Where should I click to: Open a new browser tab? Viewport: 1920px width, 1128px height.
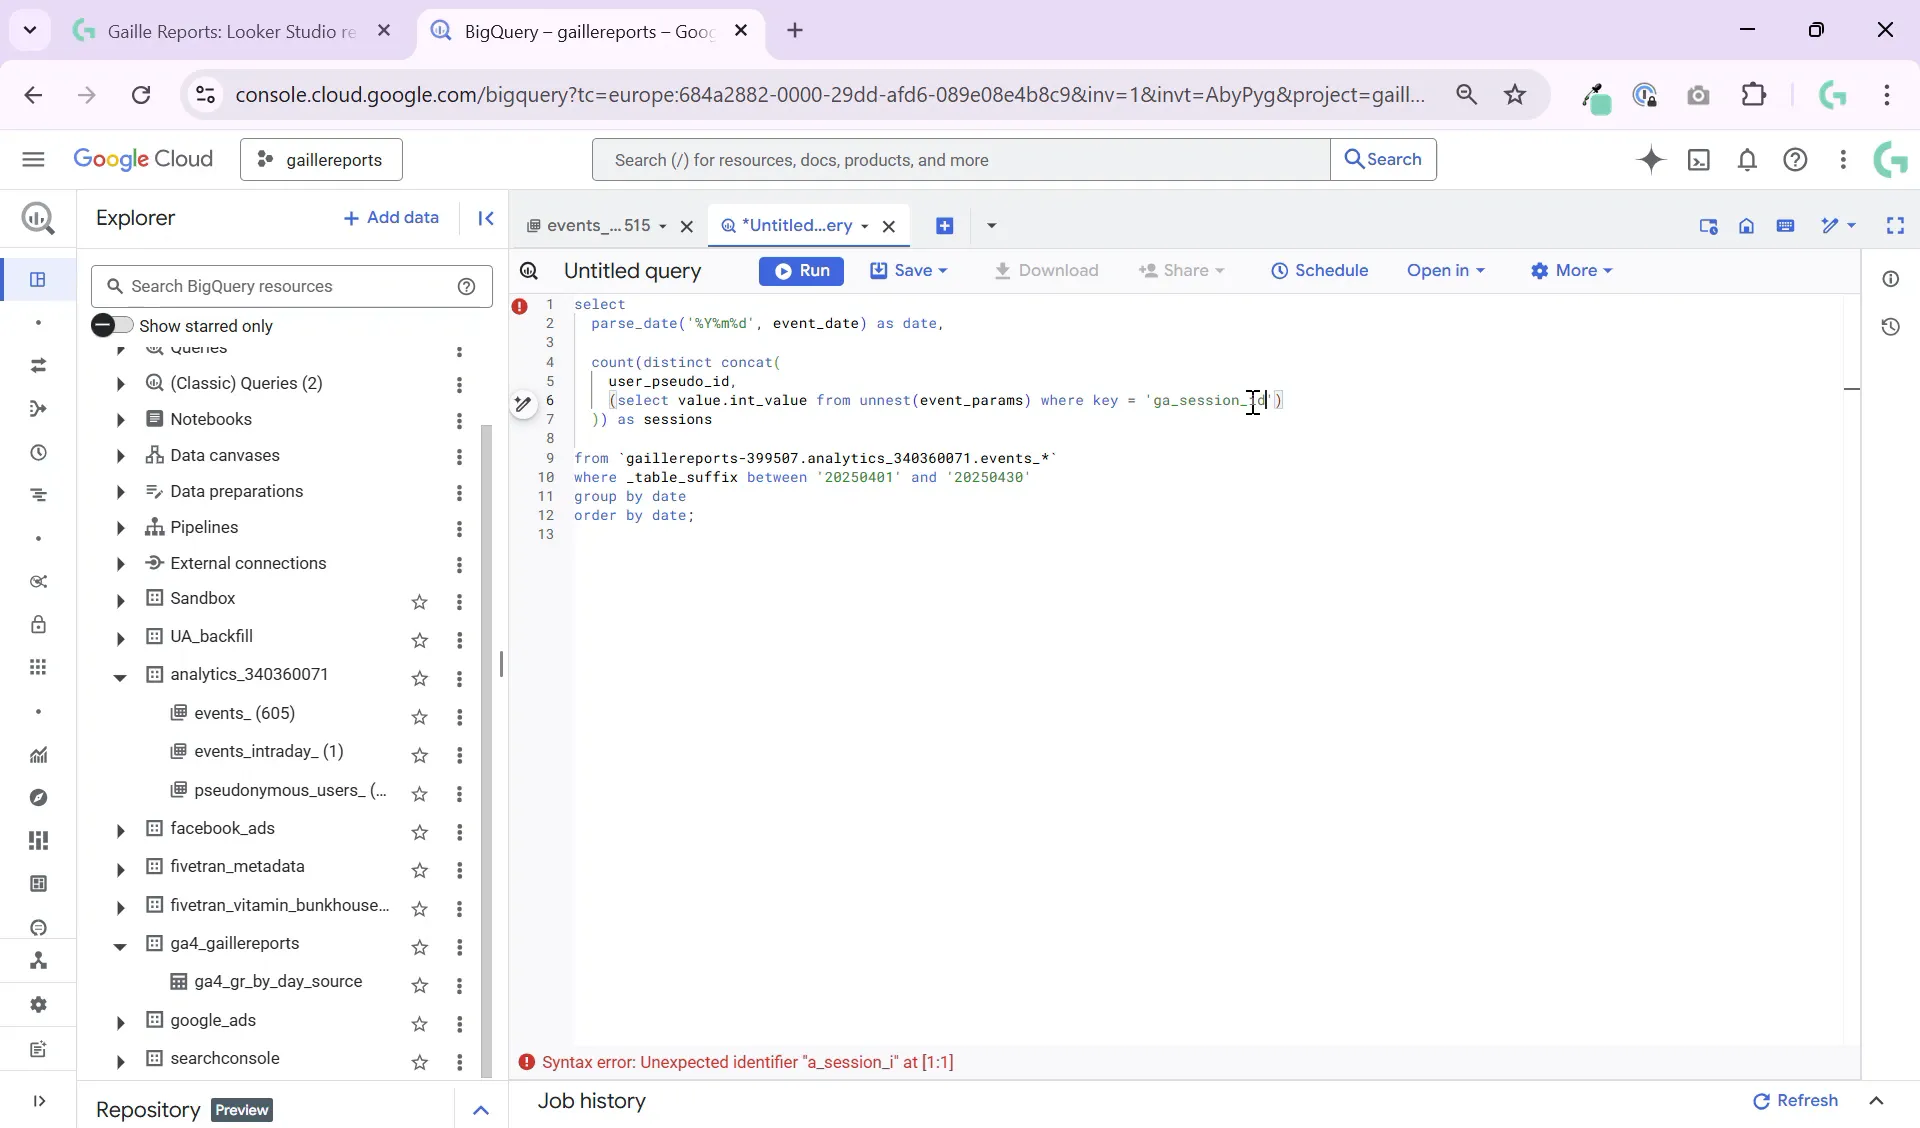[795, 31]
